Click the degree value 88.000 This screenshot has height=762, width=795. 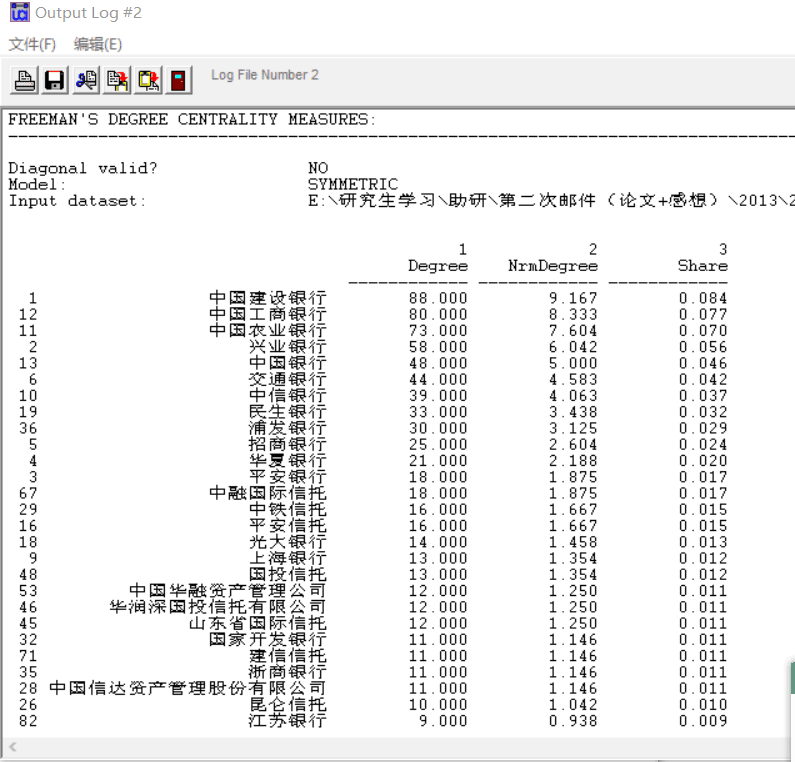[x=438, y=298]
